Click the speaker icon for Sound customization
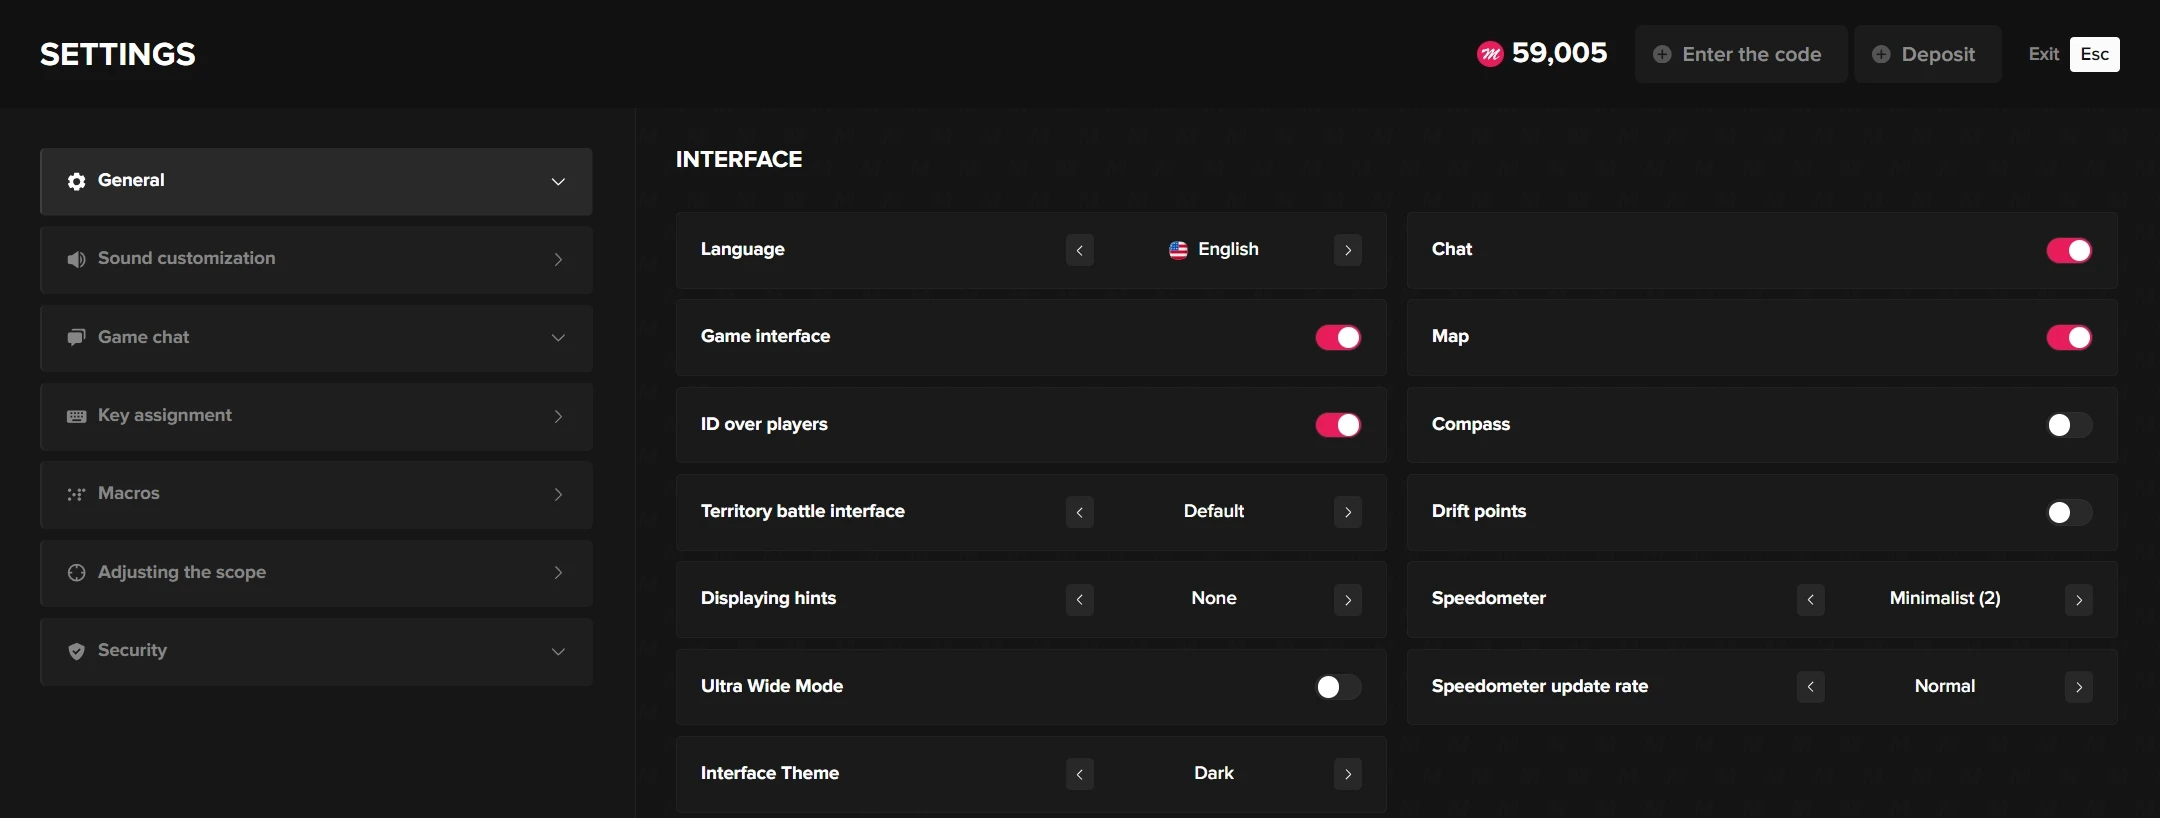Screen dimensions: 2160x818 (76, 259)
